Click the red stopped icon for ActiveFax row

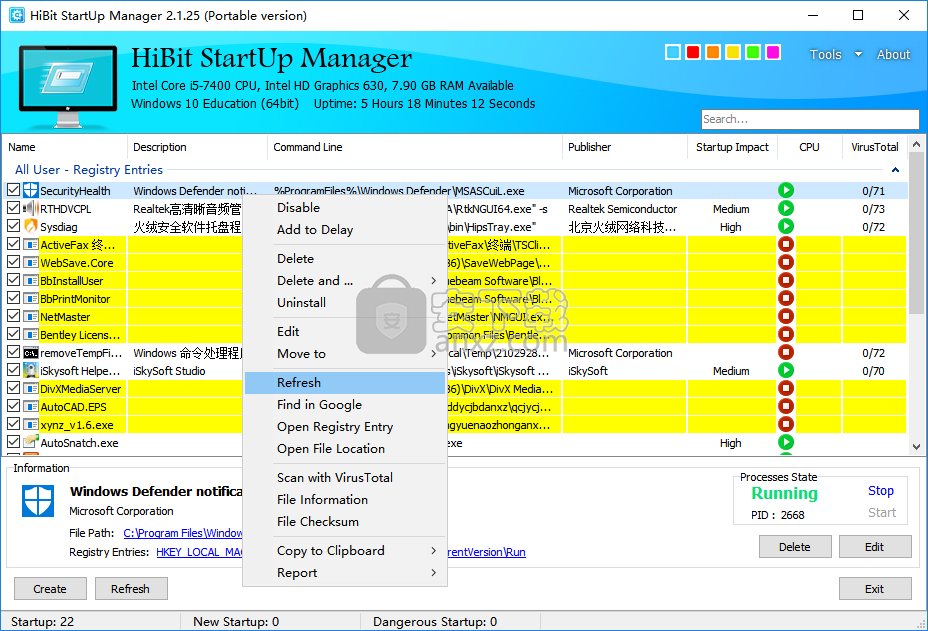(x=786, y=245)
